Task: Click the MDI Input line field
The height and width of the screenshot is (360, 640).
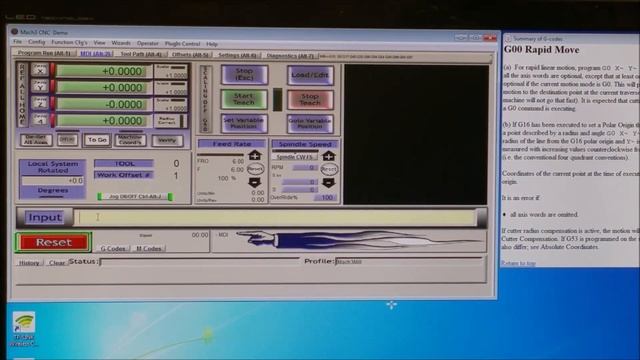Action: pyautogui.click(x=275, y=218)
